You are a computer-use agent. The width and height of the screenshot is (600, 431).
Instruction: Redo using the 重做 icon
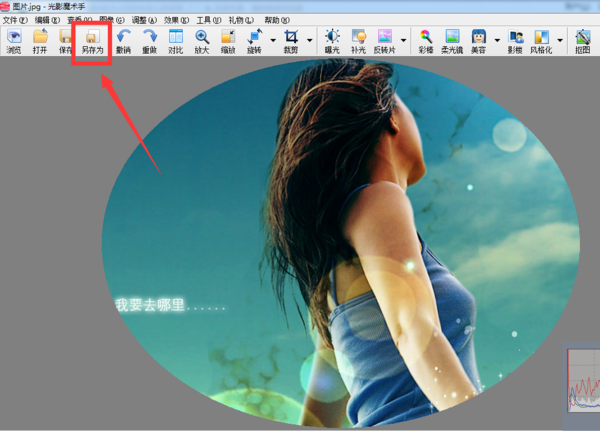(x=149, y=41)
